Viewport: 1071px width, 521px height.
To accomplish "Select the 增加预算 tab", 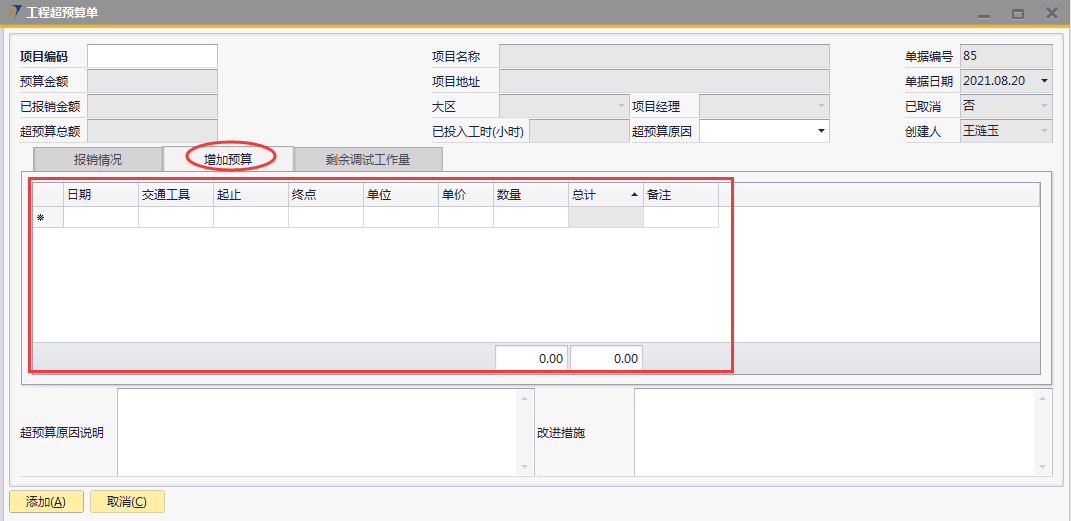I will 228,159.
